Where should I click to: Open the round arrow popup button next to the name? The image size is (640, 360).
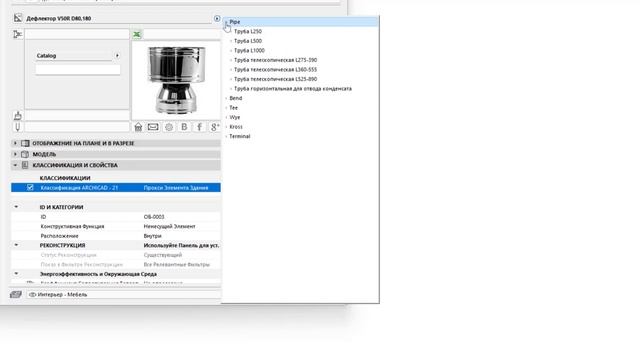click(x=217, y=18)
